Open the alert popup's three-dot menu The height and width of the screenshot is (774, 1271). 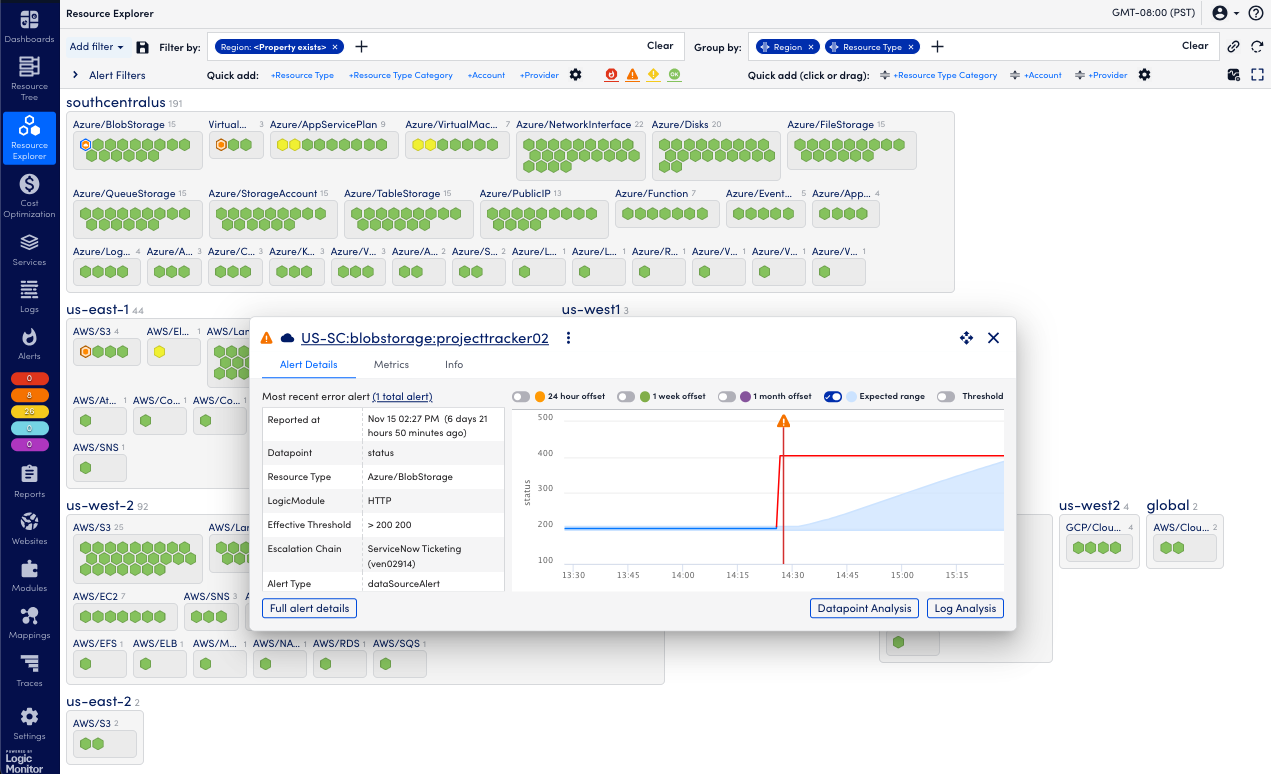568,338
